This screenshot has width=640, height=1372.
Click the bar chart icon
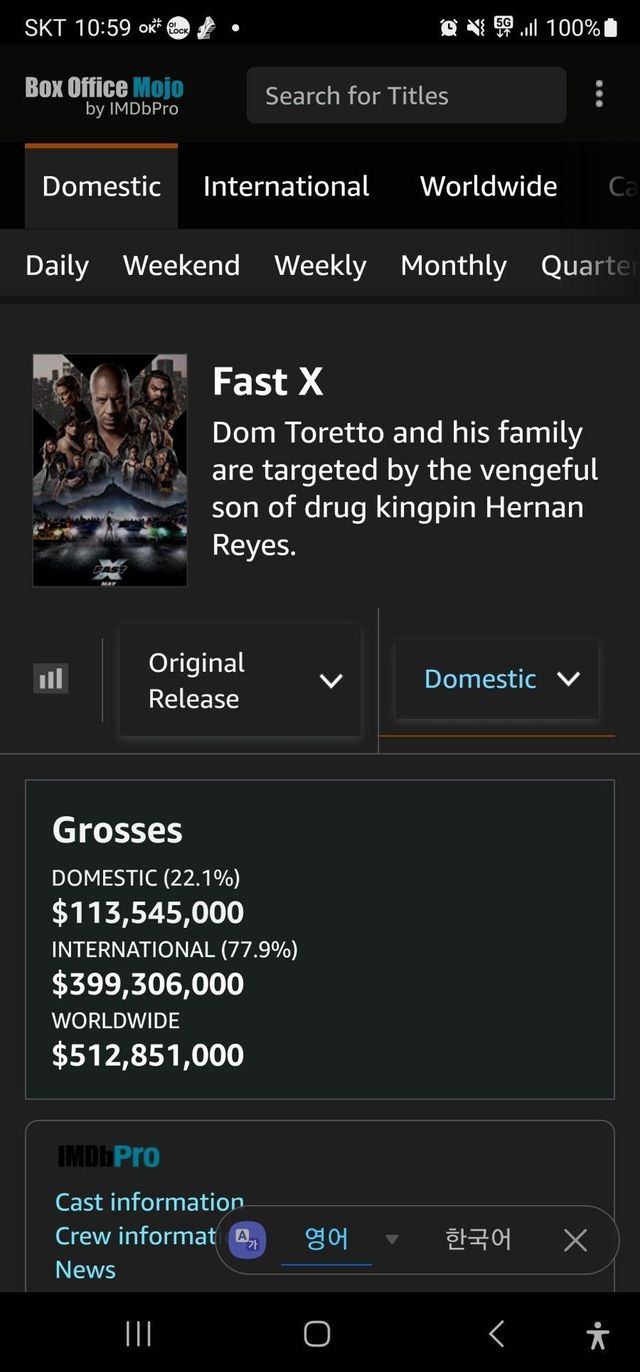pyautogui.click(x=51, y=679)
